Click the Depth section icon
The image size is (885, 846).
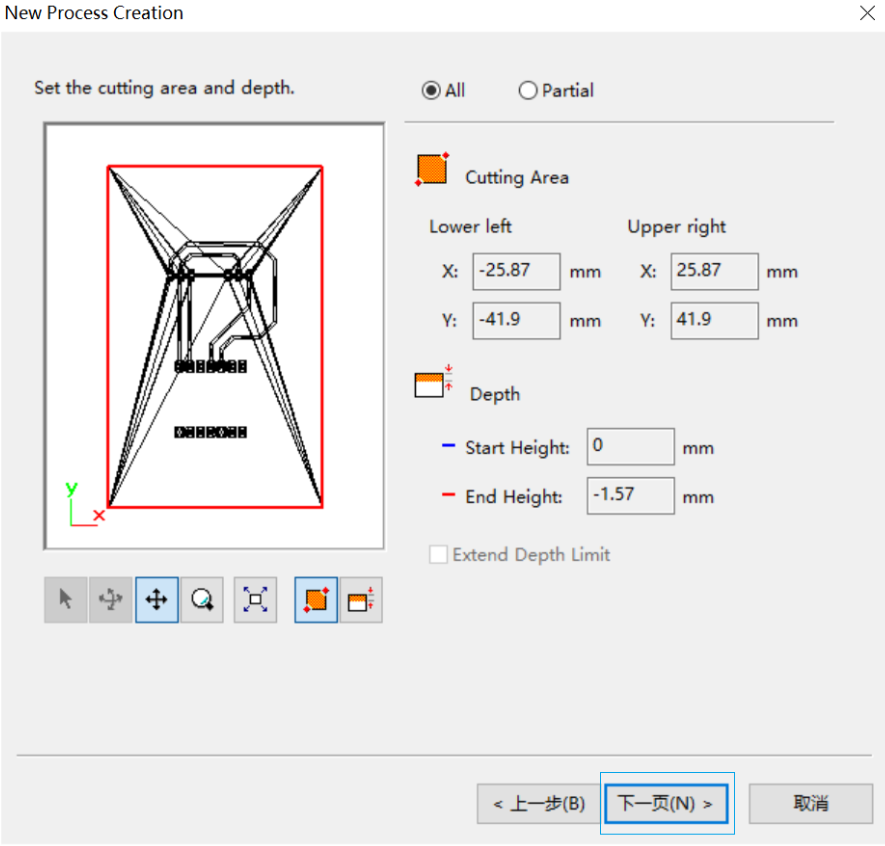pyautogui.click(x=433, y=382)
